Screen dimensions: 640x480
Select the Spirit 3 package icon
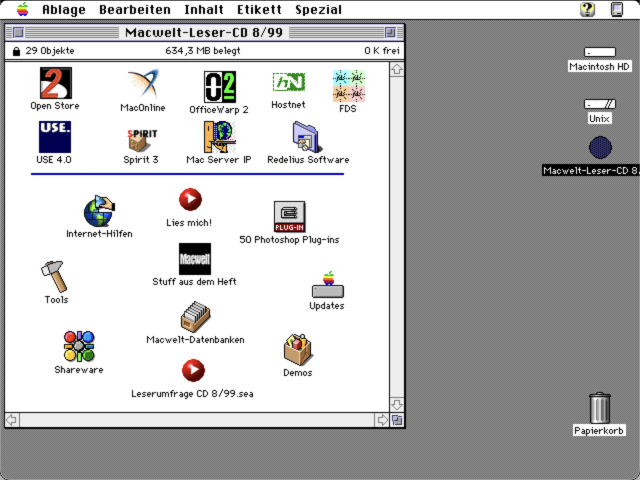click(x=142, y=140)
